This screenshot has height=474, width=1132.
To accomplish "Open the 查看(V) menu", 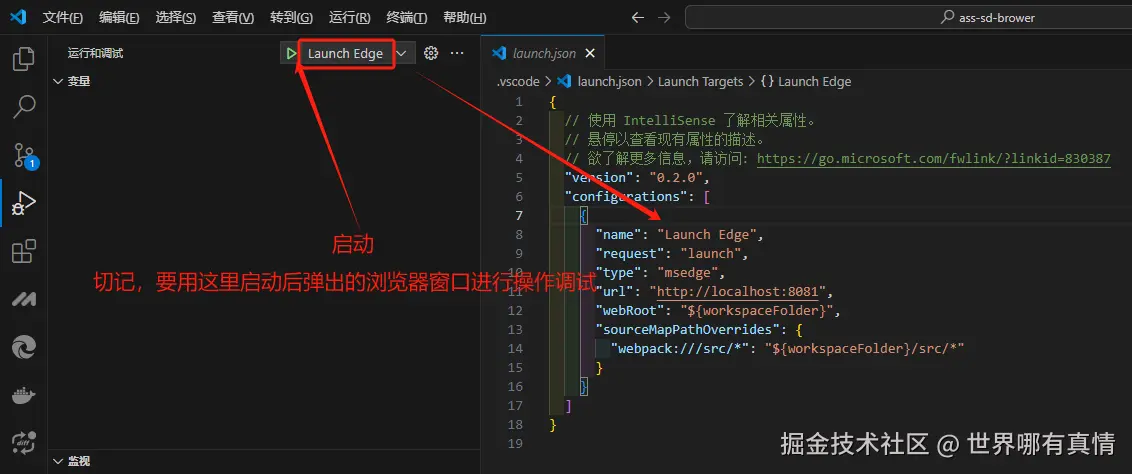I will pyautogui.click(x=232, y=17).
